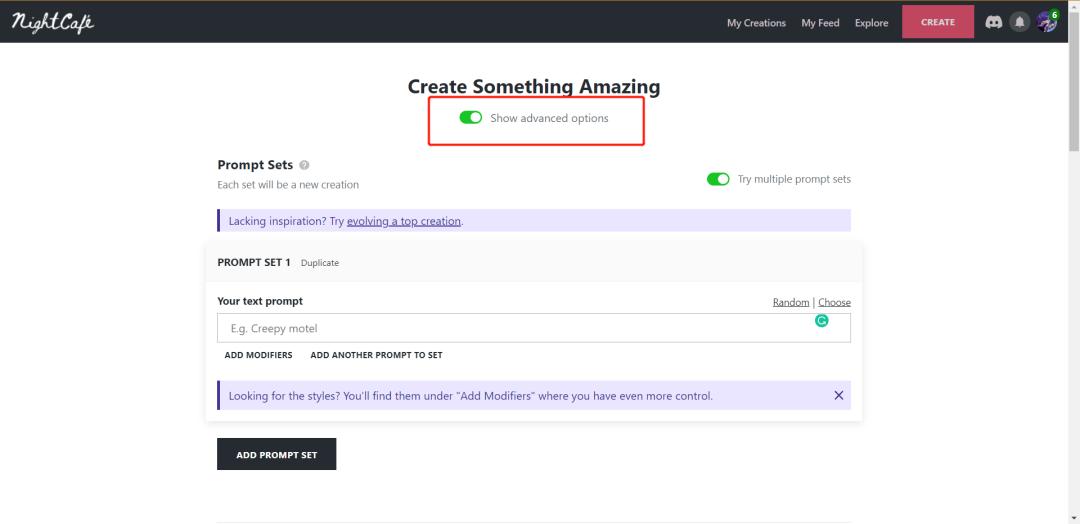1080x524 pixels.
Task: Open the Discord community icon
Action: 994,22
